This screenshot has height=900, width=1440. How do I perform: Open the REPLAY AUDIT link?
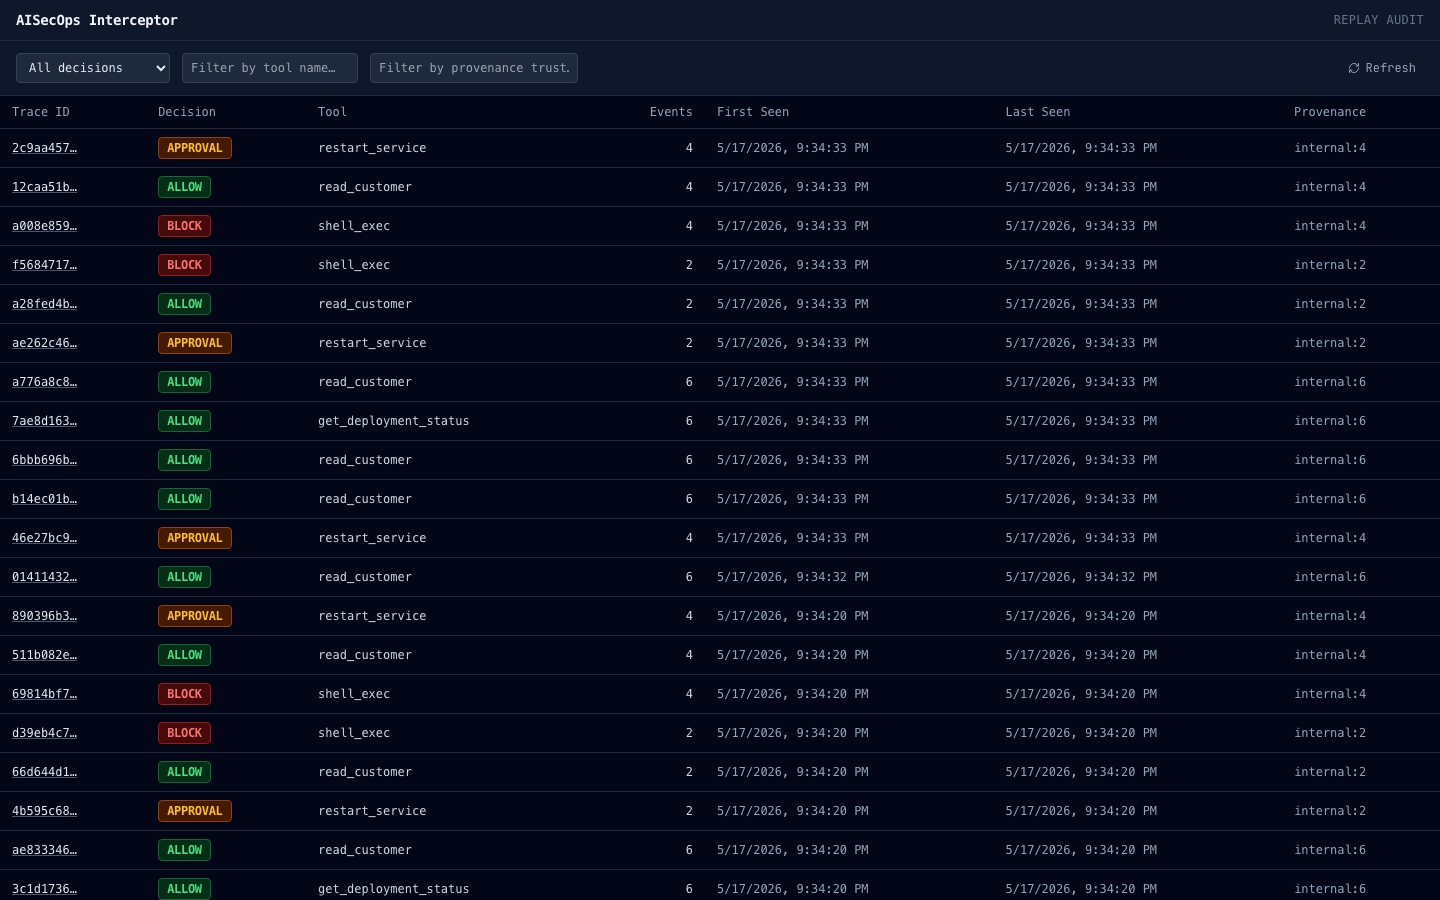tap(1378, 20)
